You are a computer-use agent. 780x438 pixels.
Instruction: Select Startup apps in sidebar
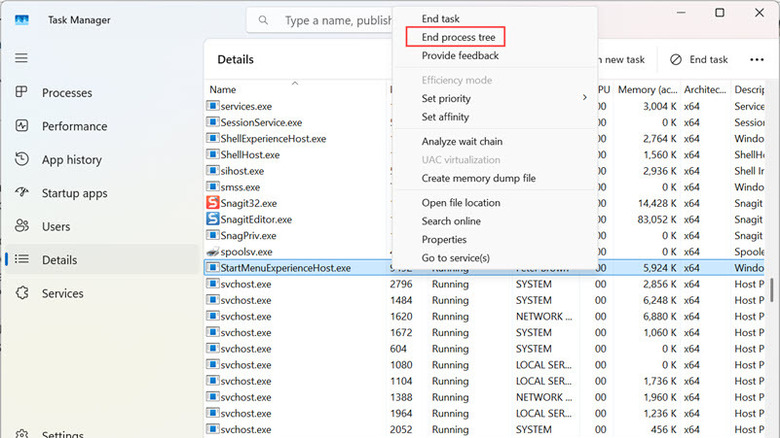pos(74,193)
